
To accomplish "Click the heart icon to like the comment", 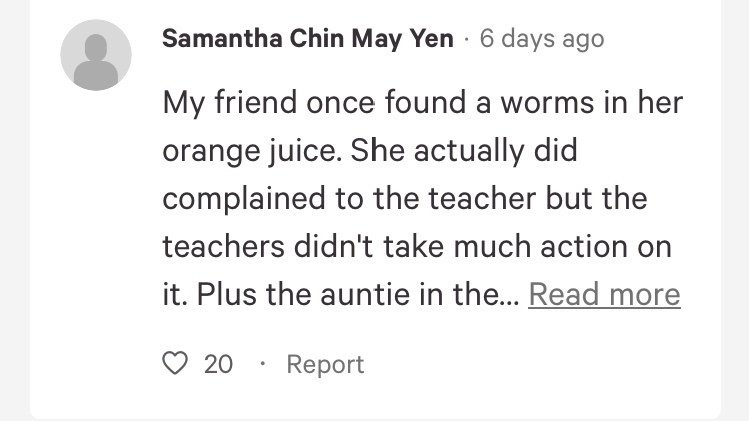I will click(x=175, y=365).
